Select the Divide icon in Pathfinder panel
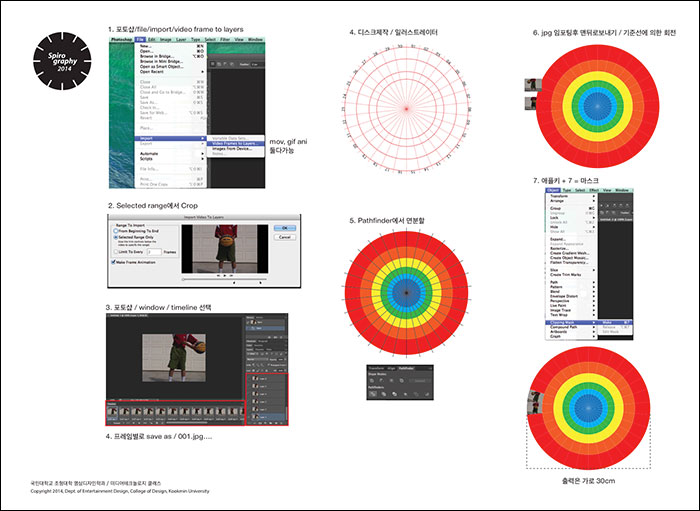Image resolution: width=700 pixels, height=511 pixels. click(x=374, y=396)
